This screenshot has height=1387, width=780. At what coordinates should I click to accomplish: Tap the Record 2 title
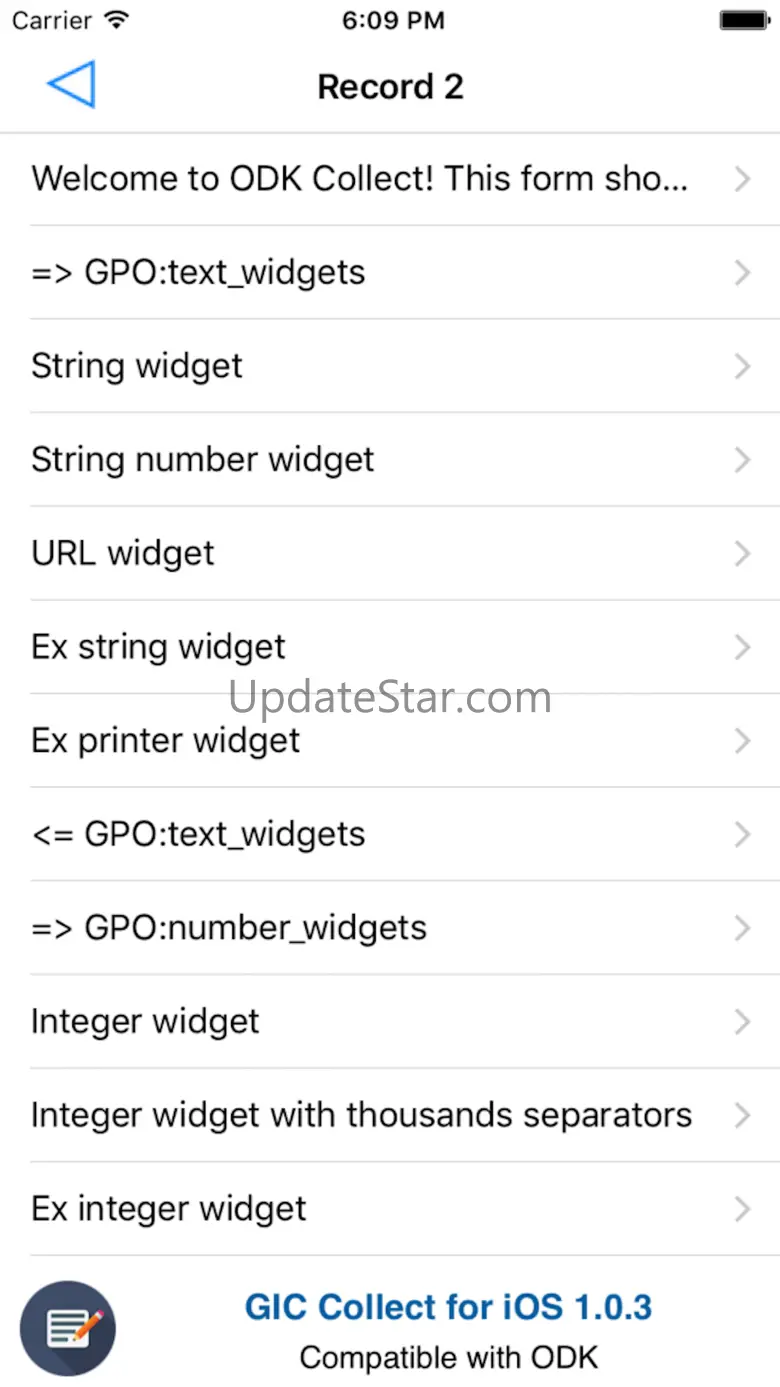[390, 87]
